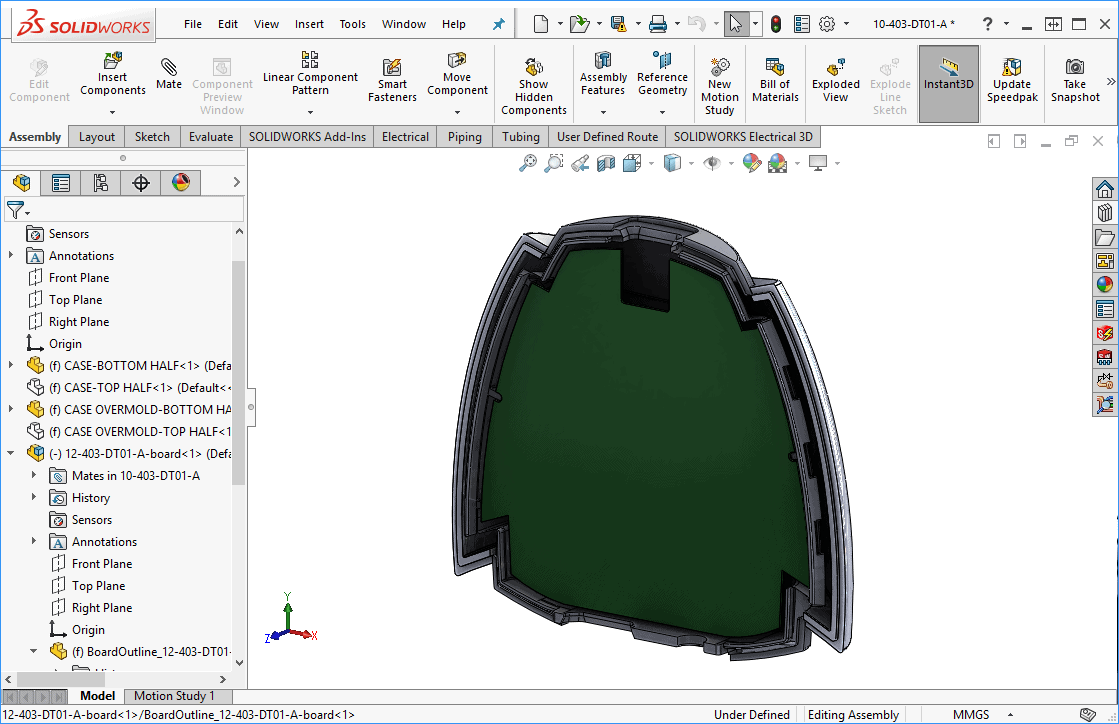
Task: Collapse the 12-403-DT01-A-board tree node
Action: point(11,454)
